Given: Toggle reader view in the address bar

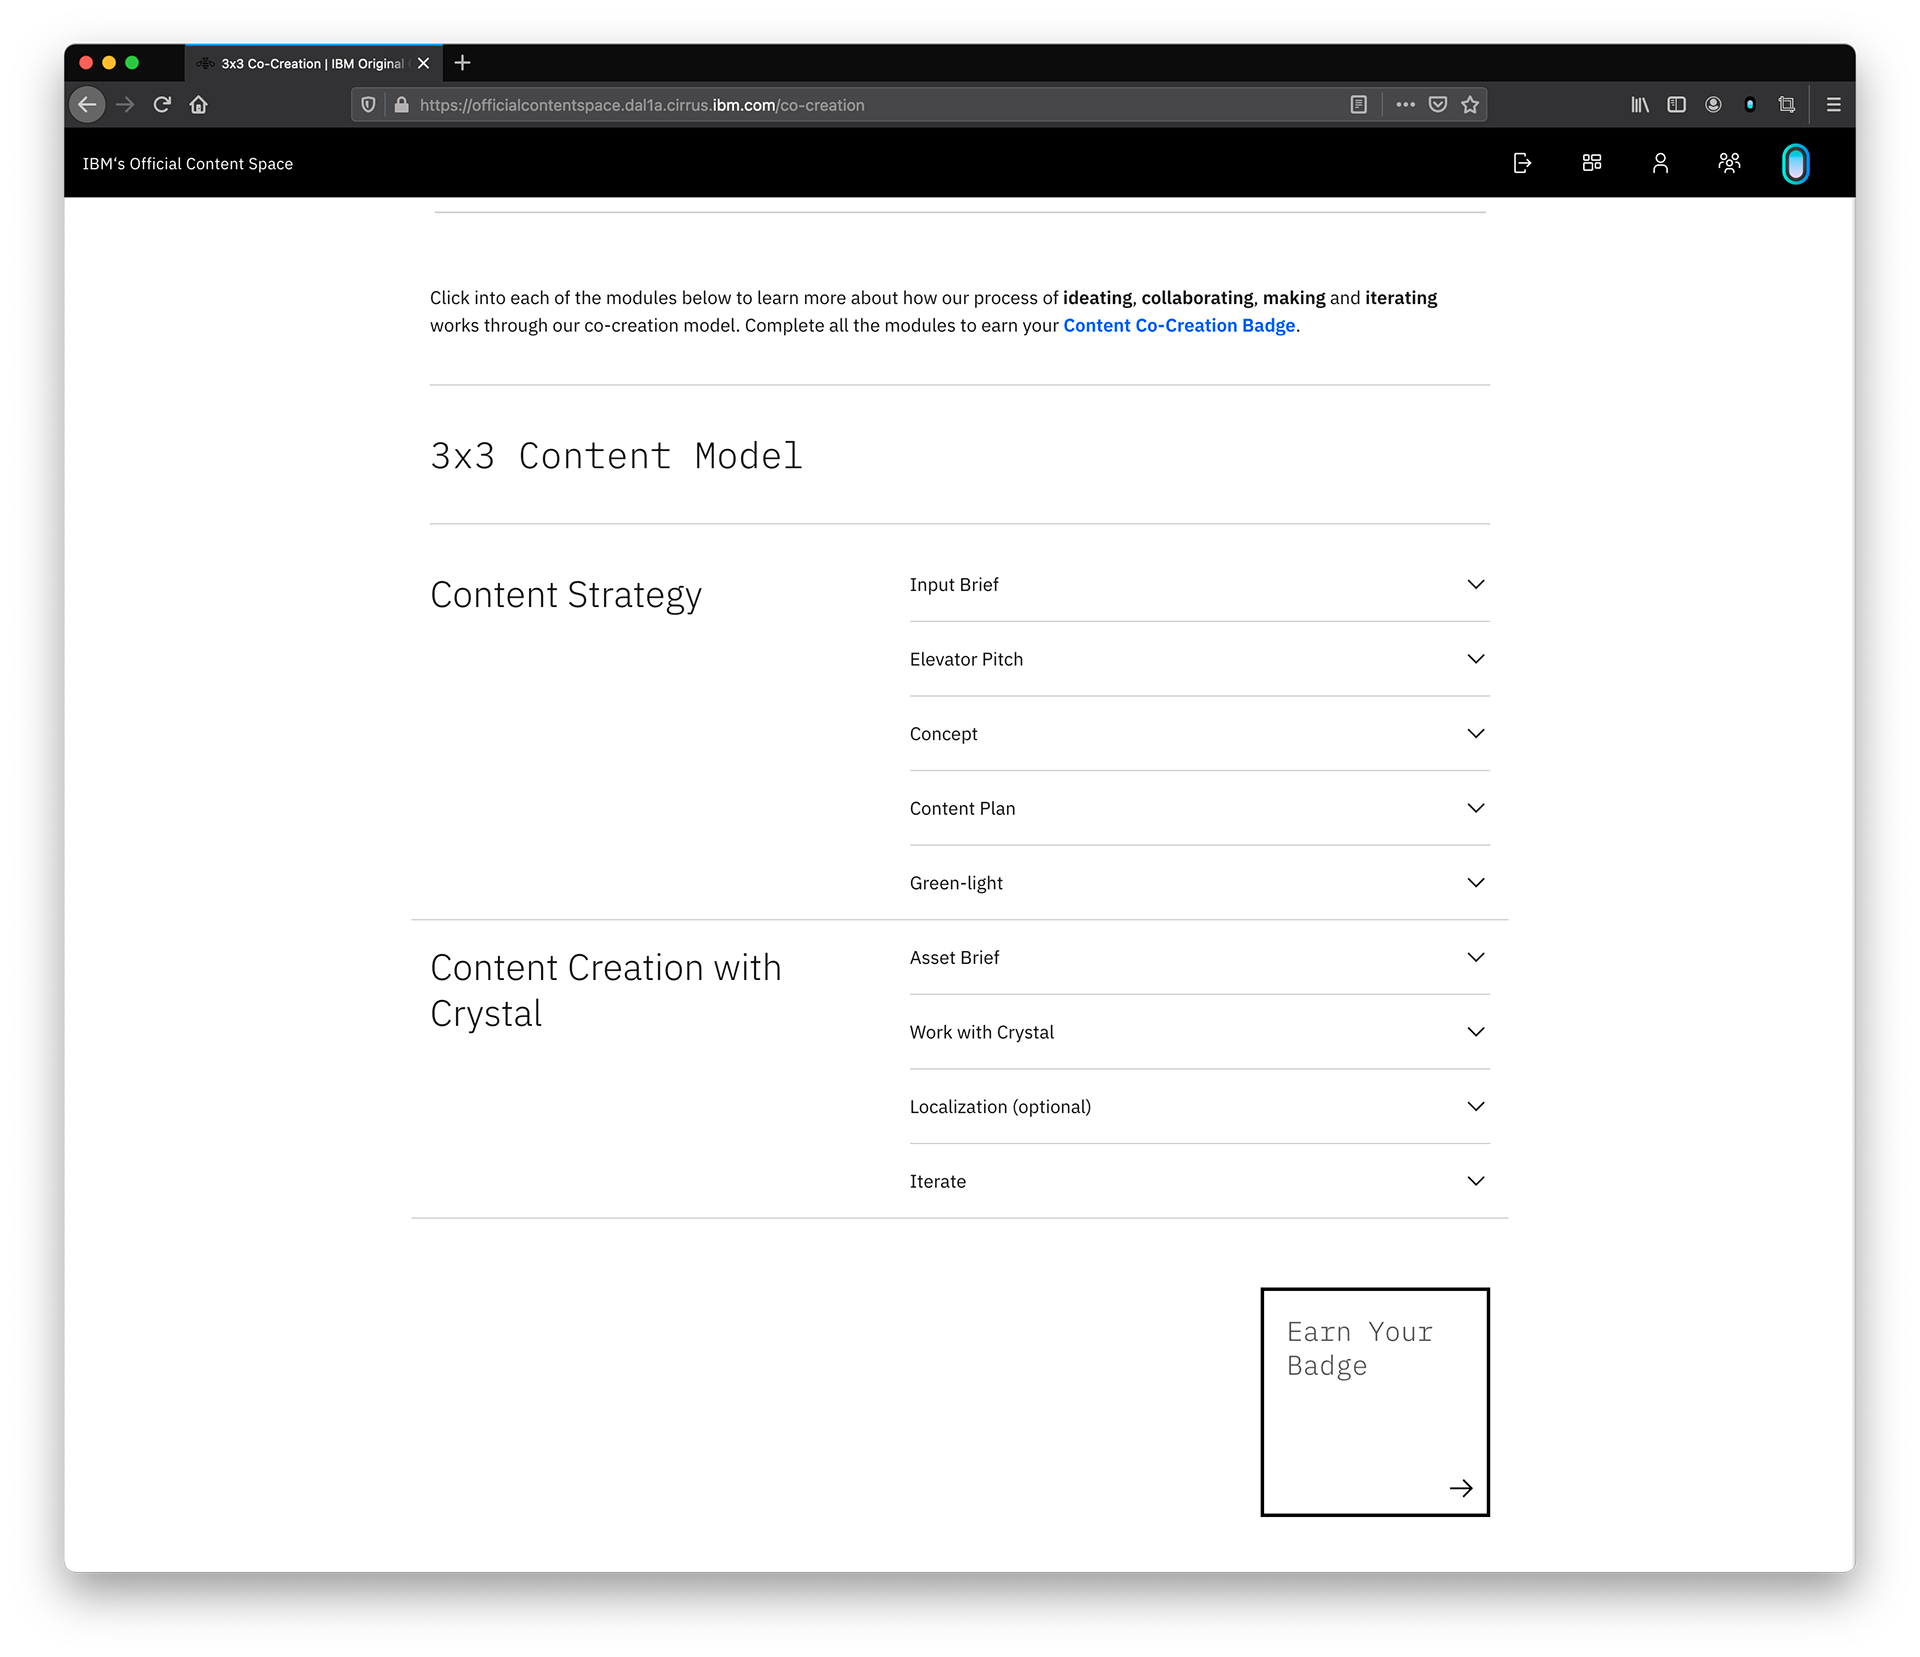Looking at the screenshot, I should [x=1358, y=105].
